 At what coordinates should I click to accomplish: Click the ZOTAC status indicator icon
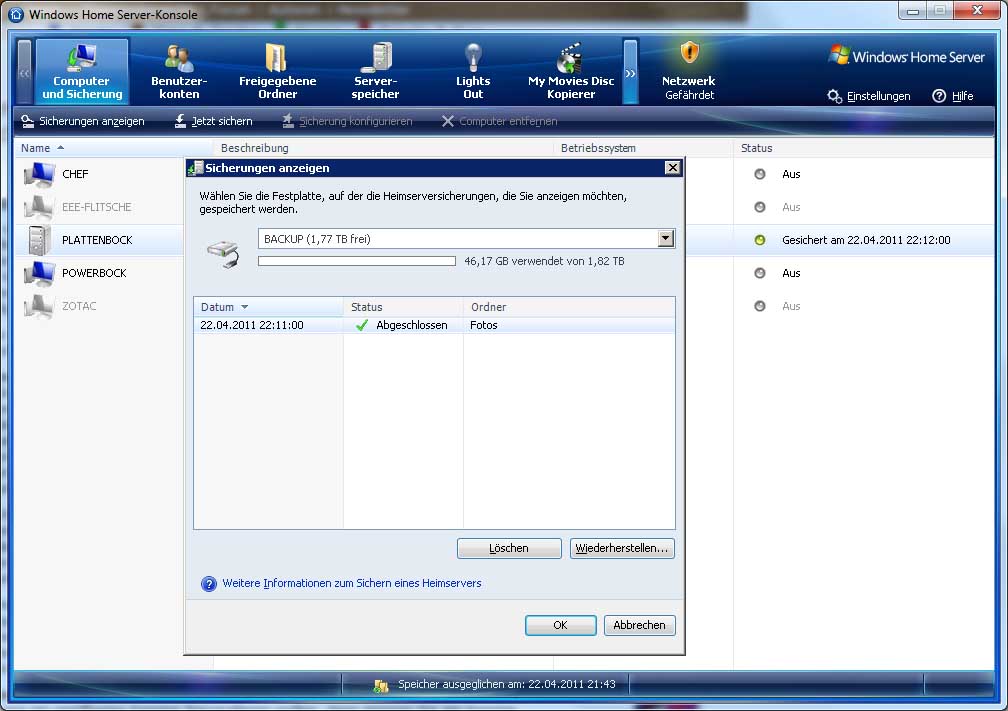(760, 306)
